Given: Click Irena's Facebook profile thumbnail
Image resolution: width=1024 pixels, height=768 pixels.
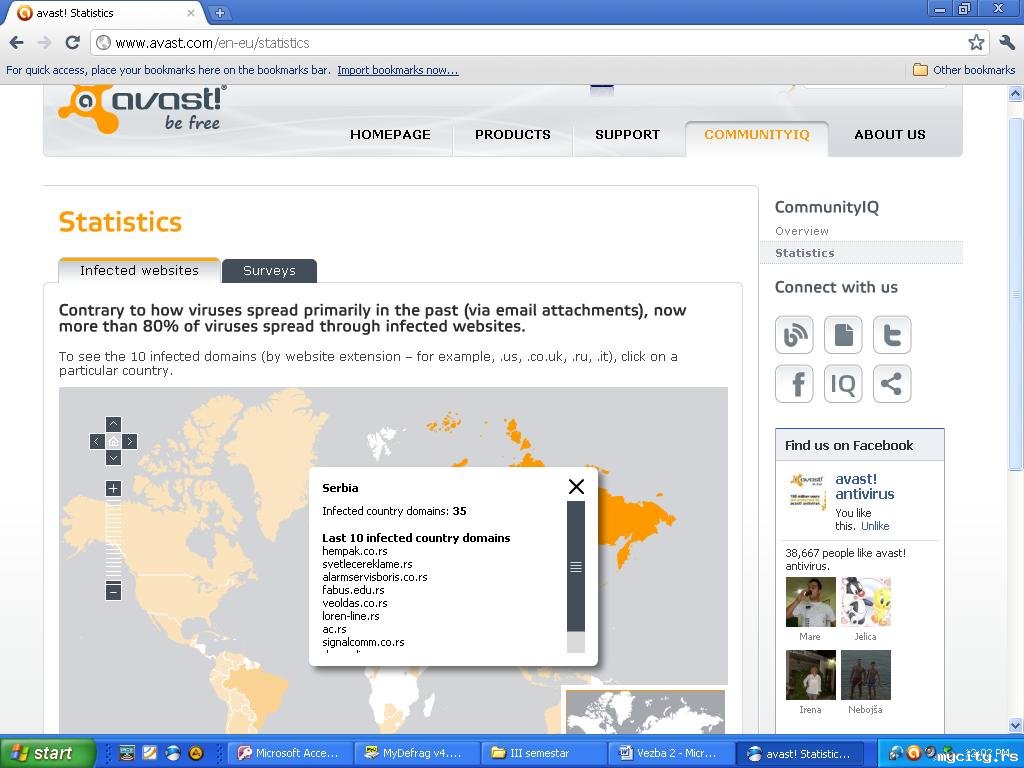Looking at the screenshot, I should [x=810, y=675].
